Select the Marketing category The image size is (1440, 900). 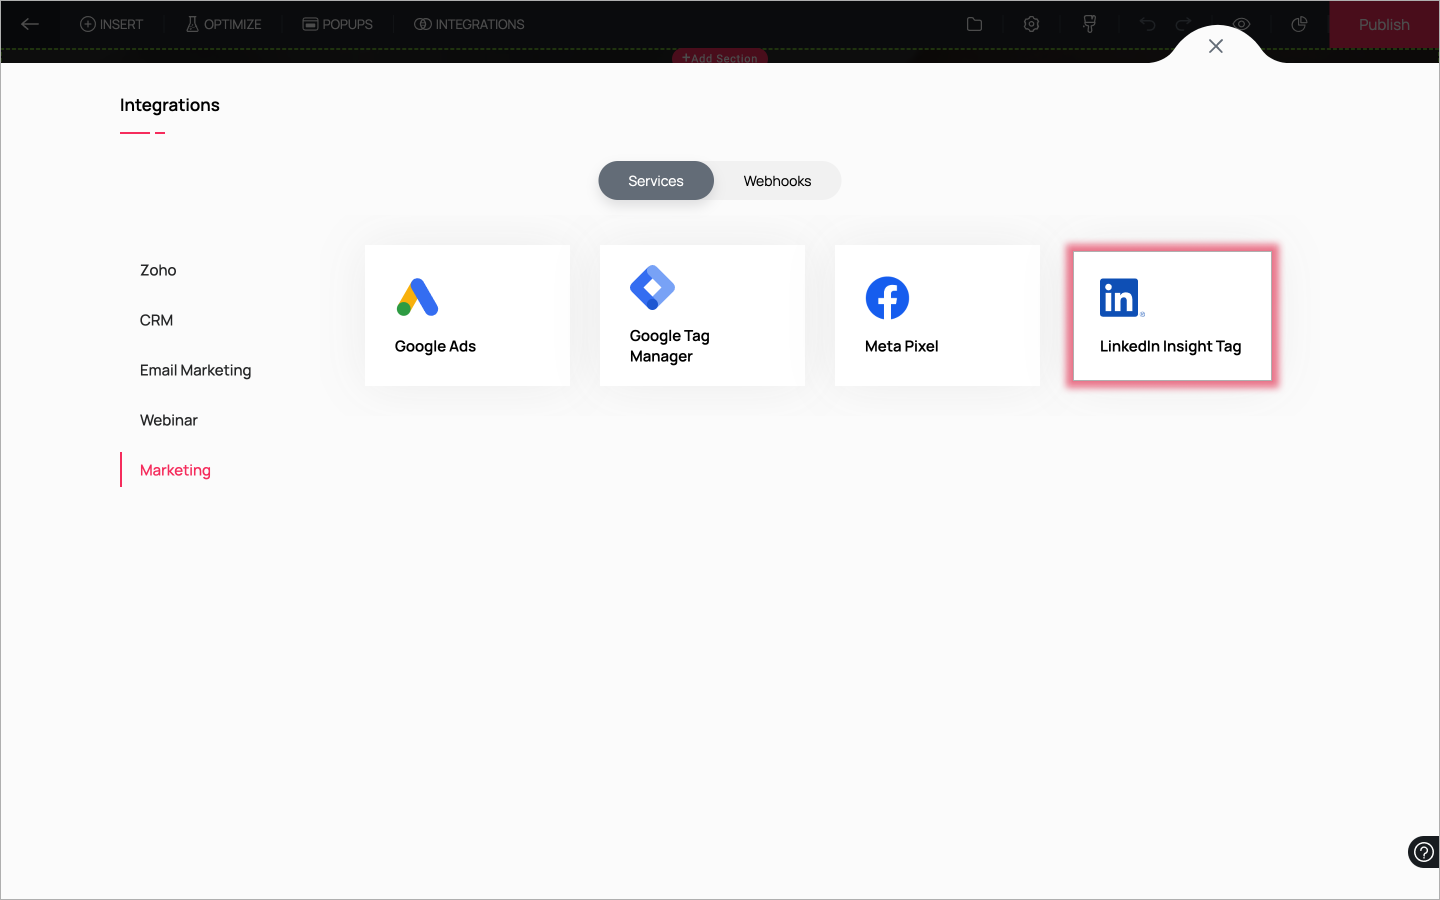click(175, 470)
